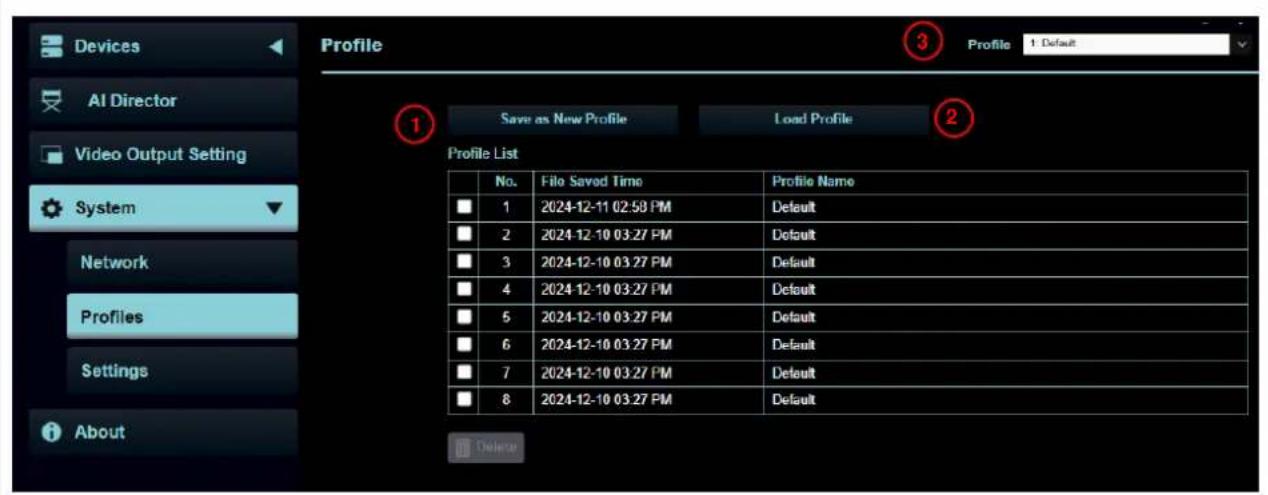Click the Profile Name in row 5
The image size is (1268, 495).
793,316
